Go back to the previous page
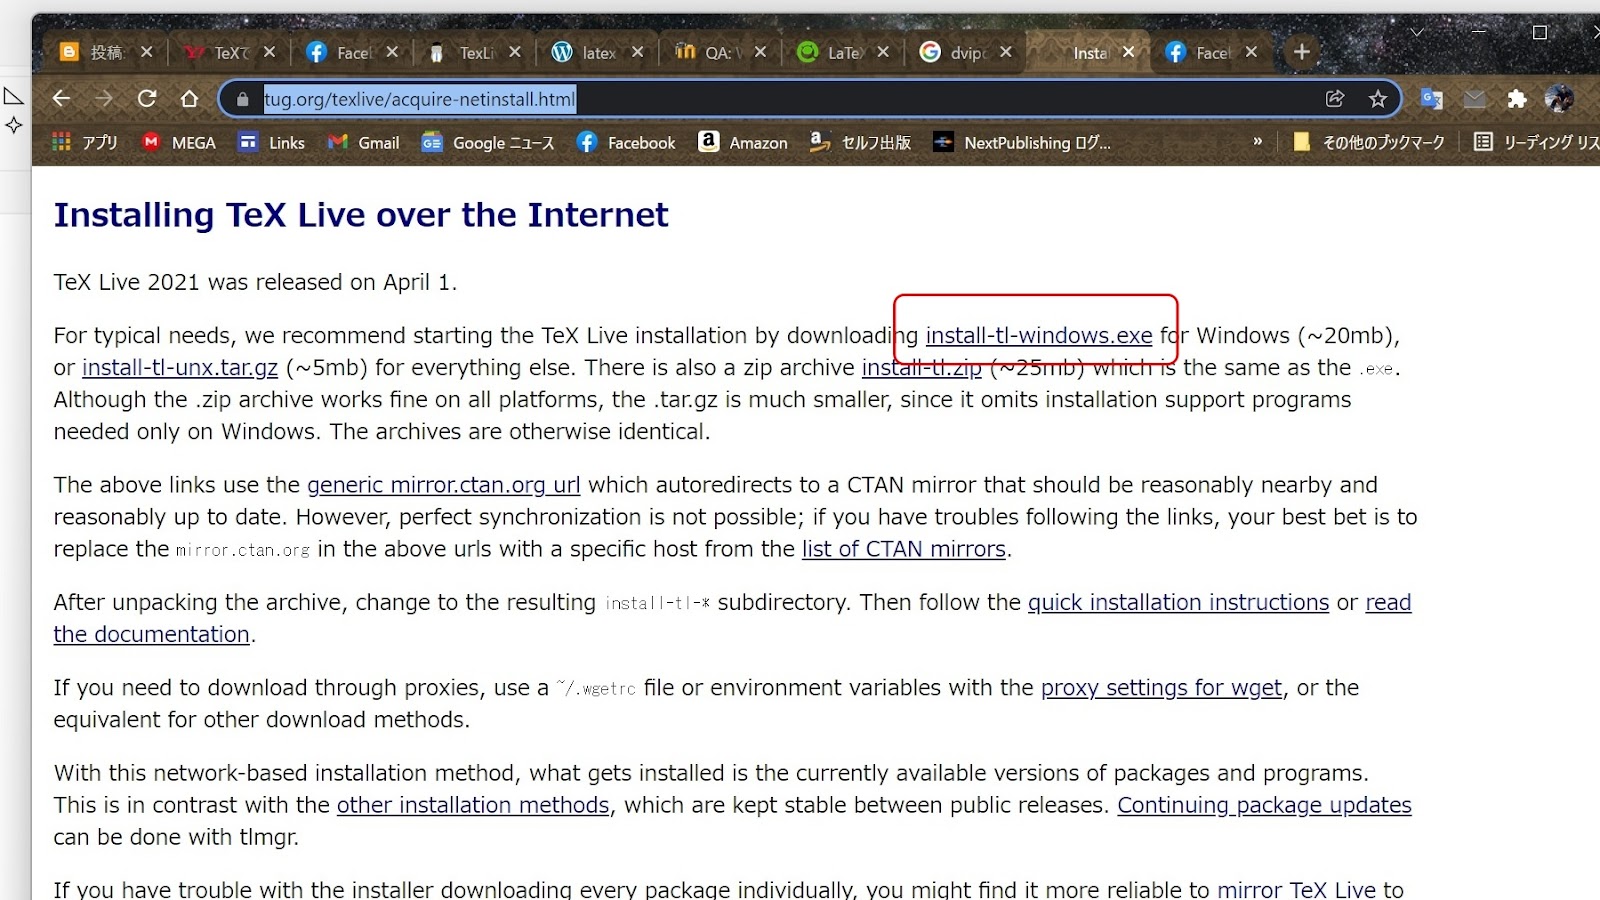1600x900 pixels. pyautogui.click(x=62, y=98)
